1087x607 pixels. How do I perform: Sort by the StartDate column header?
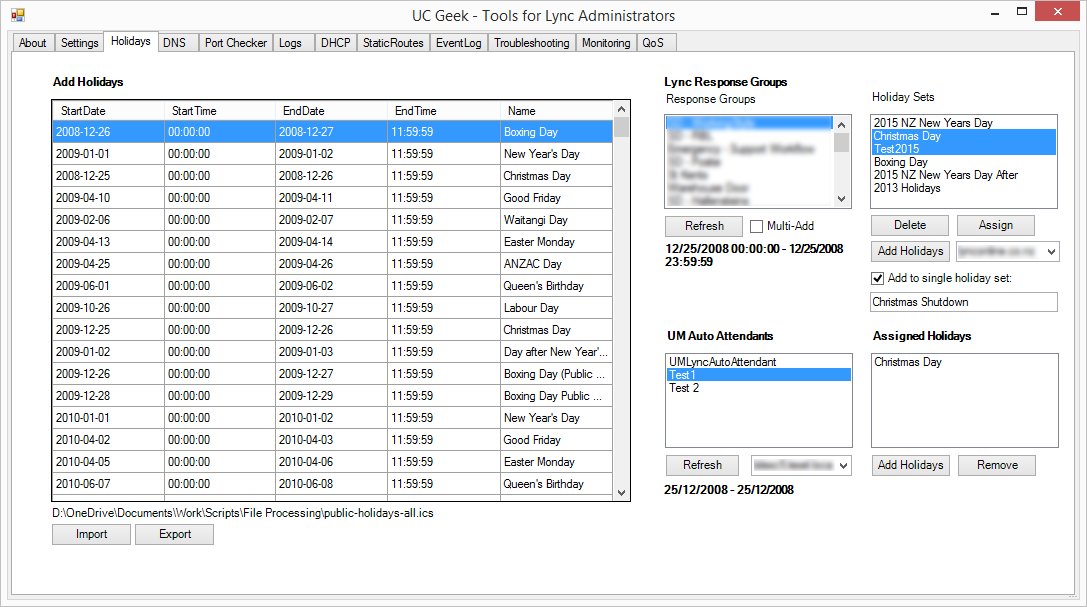pyautogui.click(x=108, y=111)
